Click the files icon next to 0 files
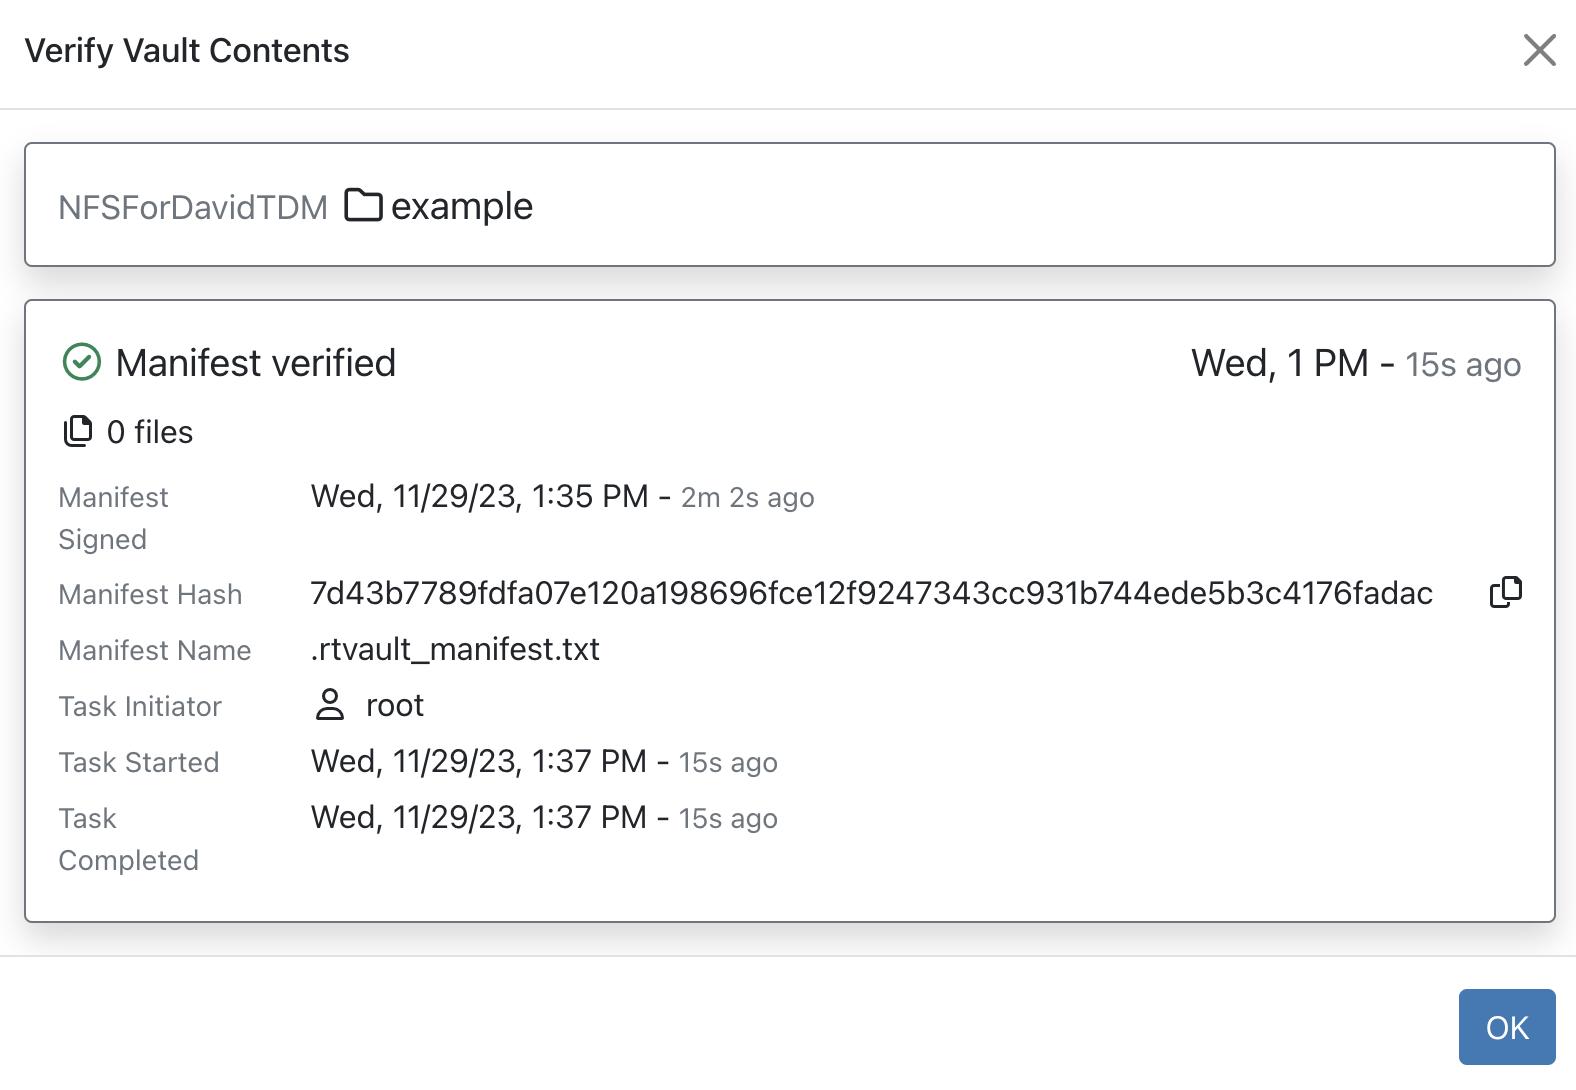Screen dimensions: 1576x1090 coord(77,430)
